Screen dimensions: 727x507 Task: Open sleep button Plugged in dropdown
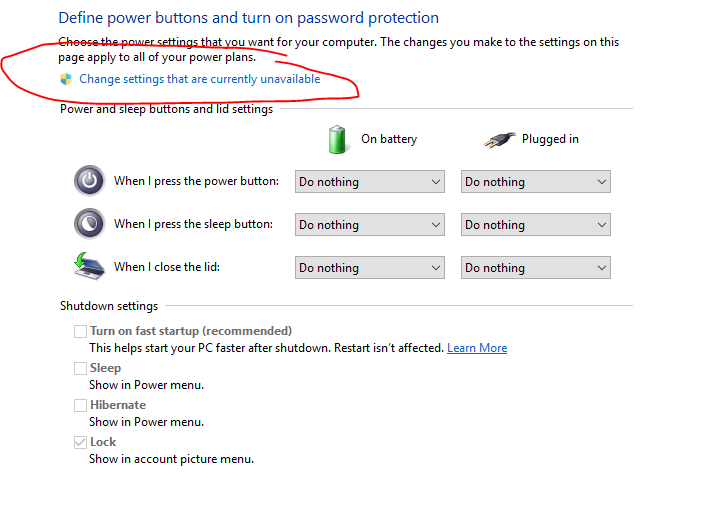point(536,225)
